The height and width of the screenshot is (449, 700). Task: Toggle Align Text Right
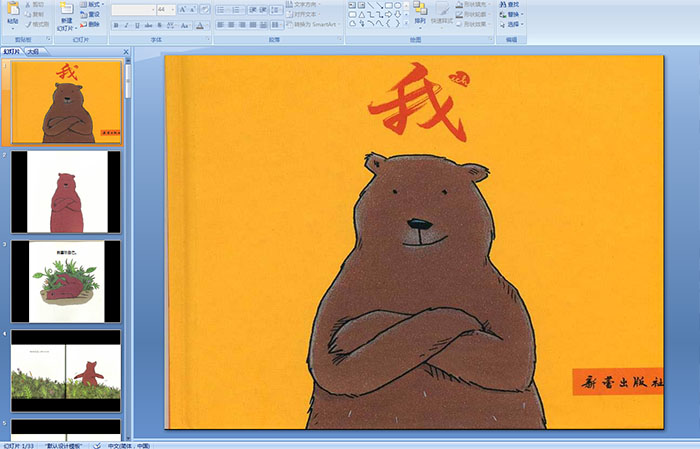coord(242,25)
